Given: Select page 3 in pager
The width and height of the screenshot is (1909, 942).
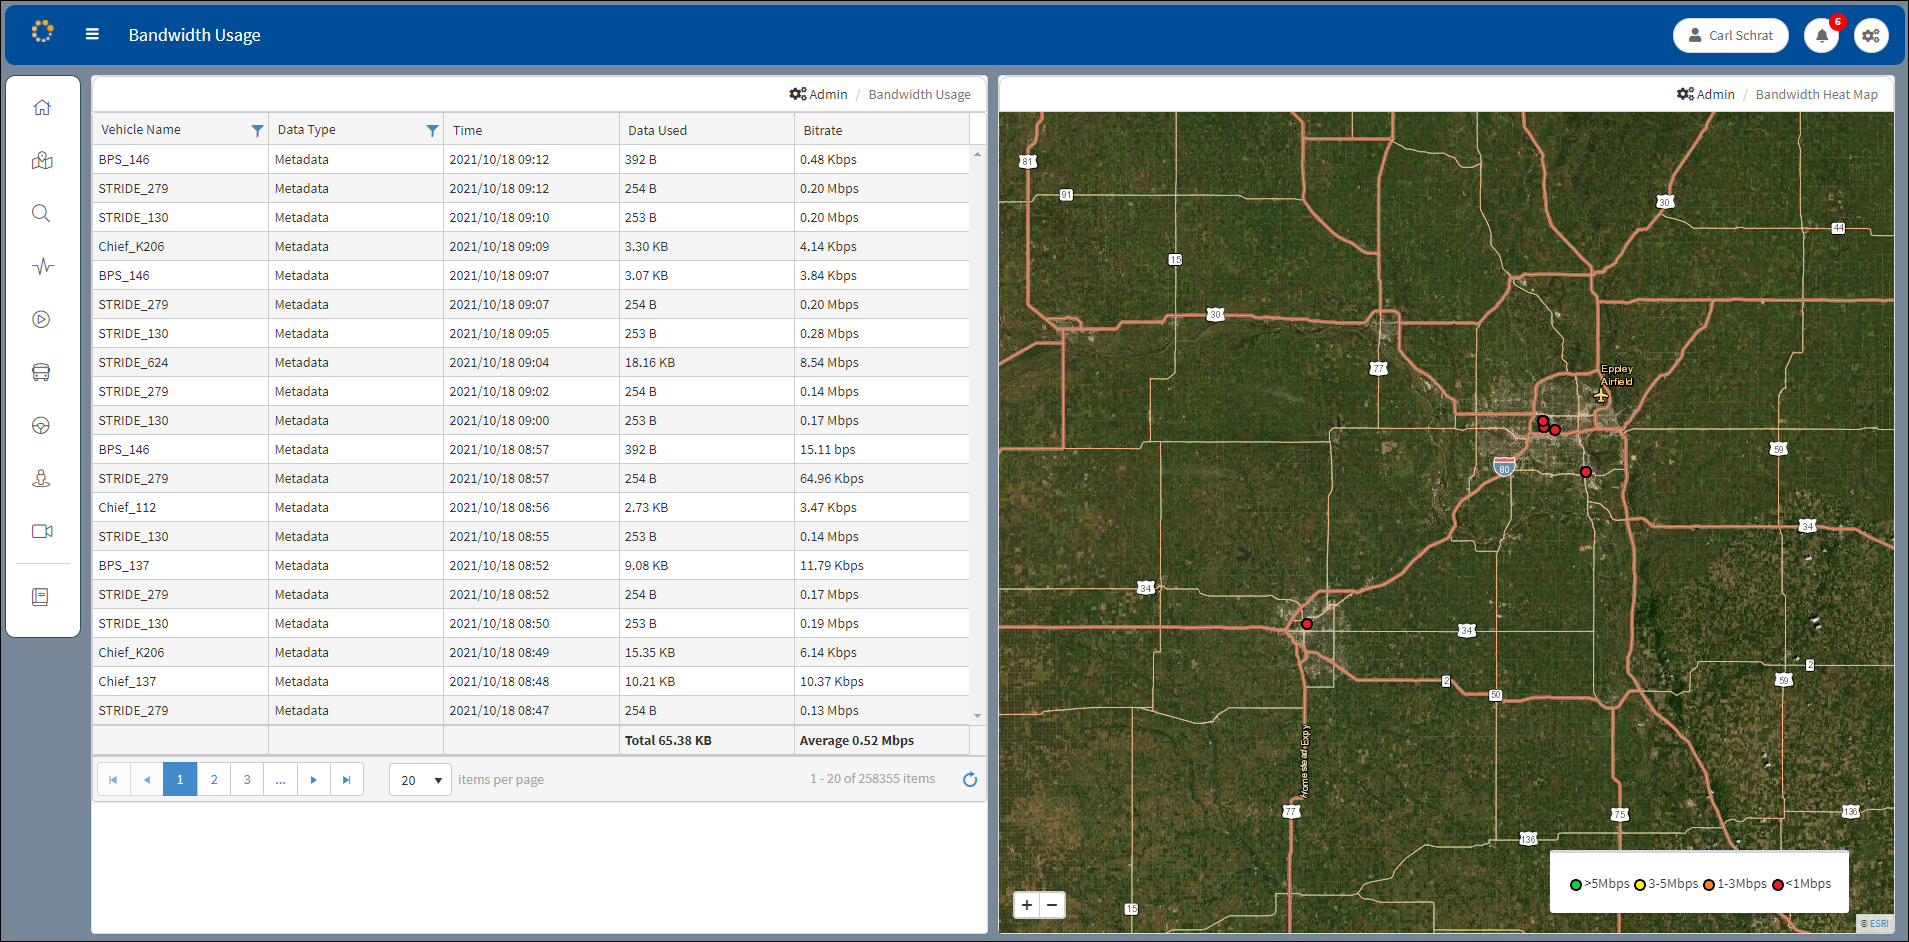Looking at the screenshot, I should click(x=247, y=779).
